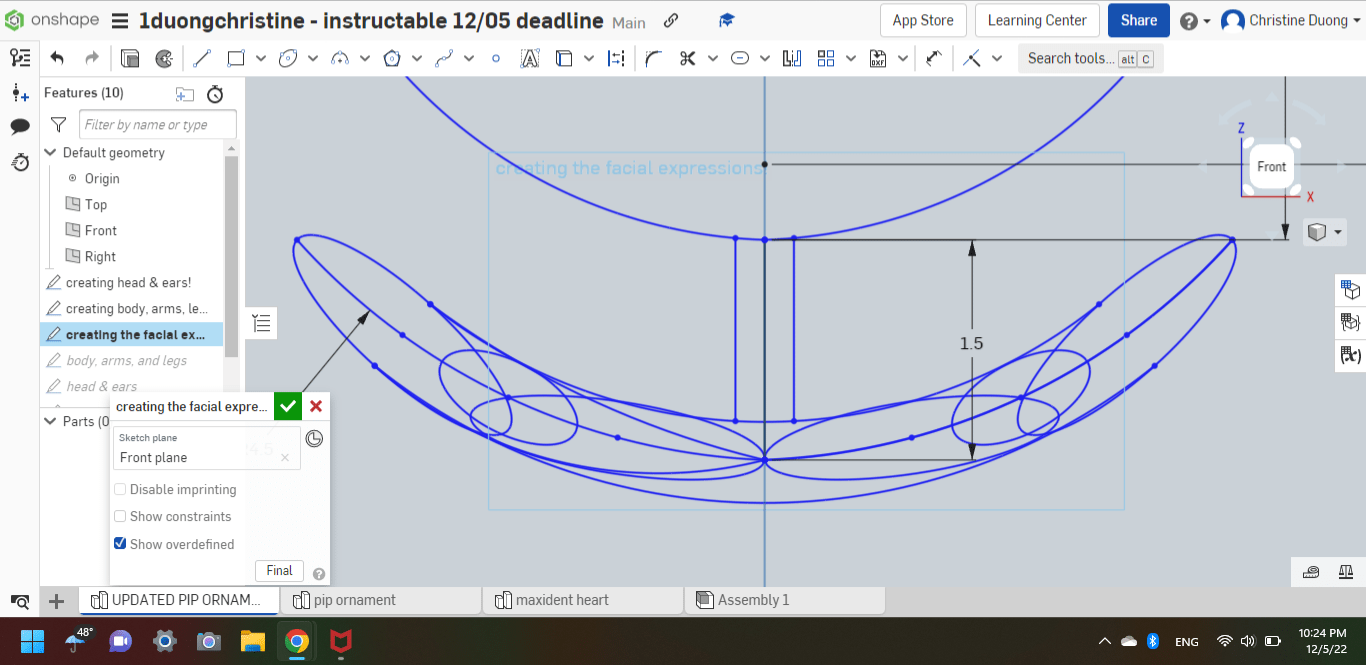Select the Origin item in feature tree
1366x665 pixels.
tap(102, 178)
